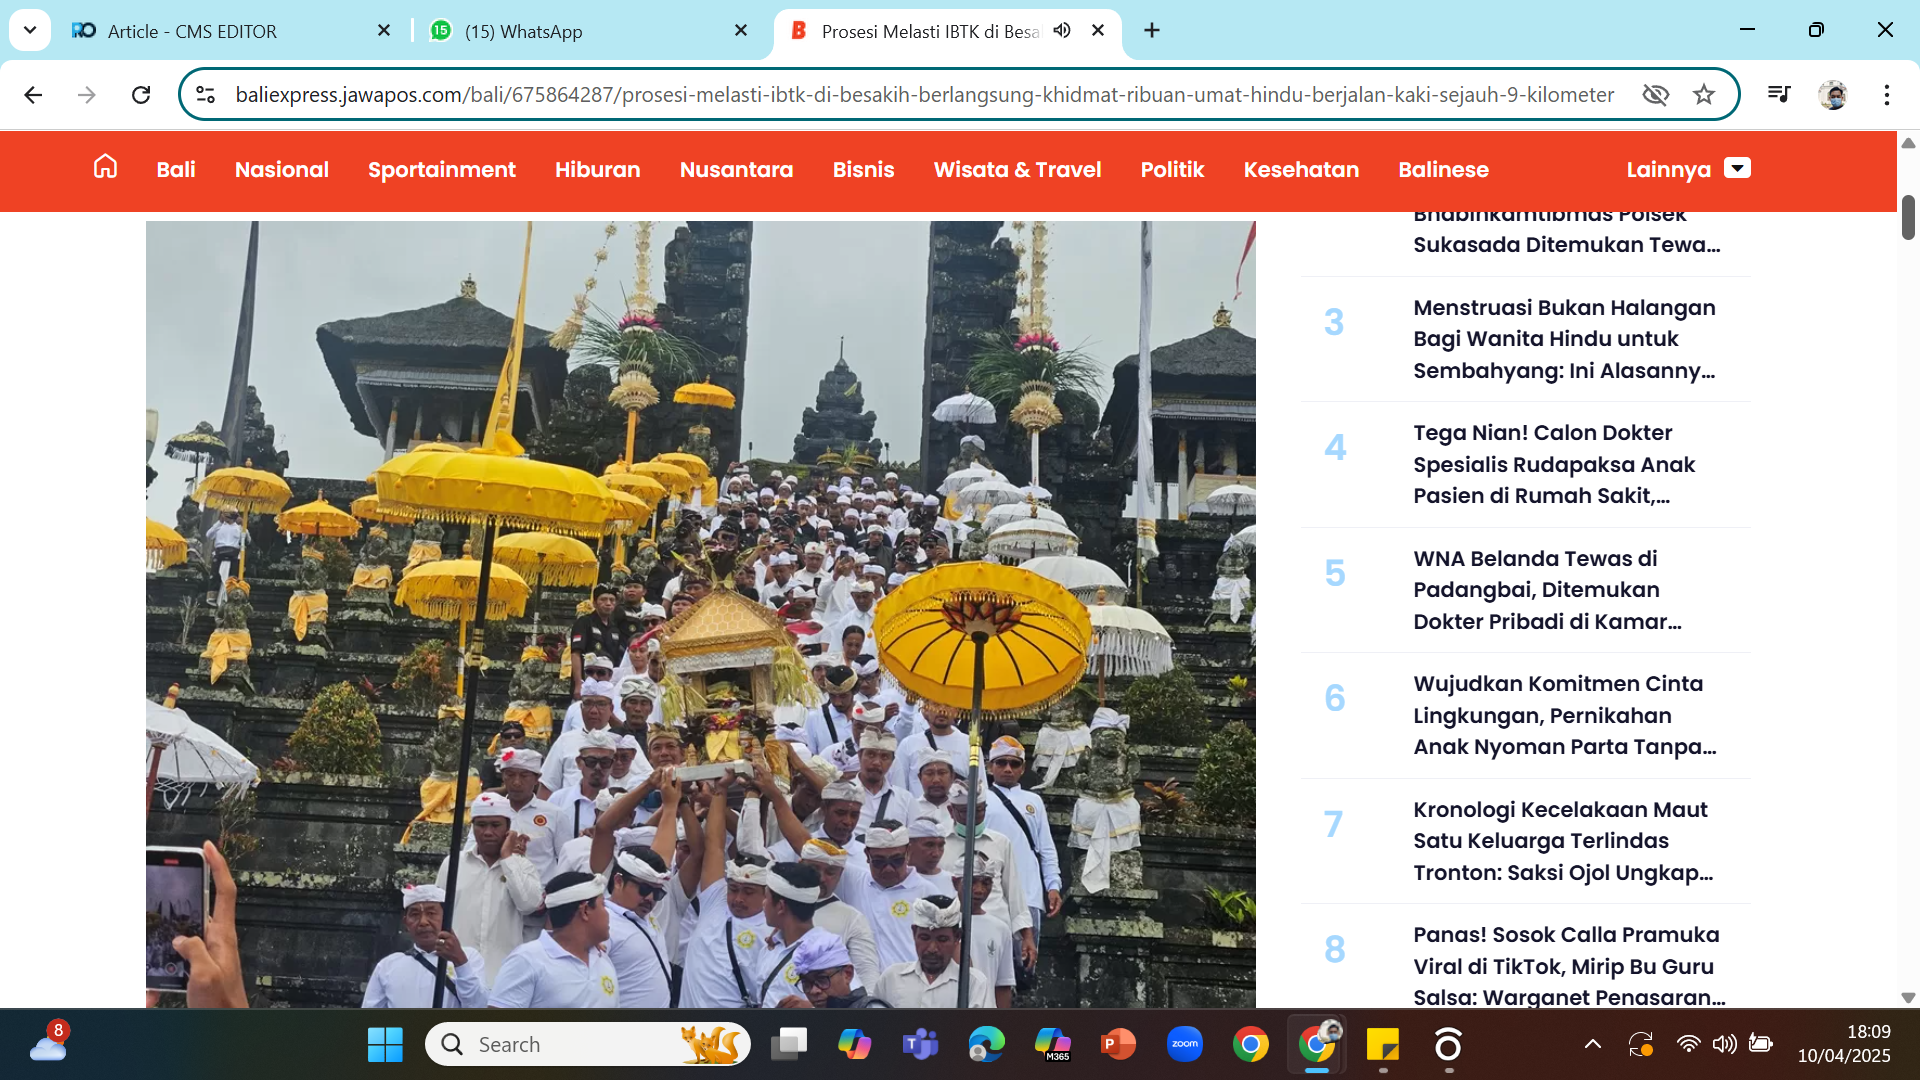1920x1080 pixels.
Task: Open clock showing 18:09 10/04/2025
Action: tap(1844, 1044)
